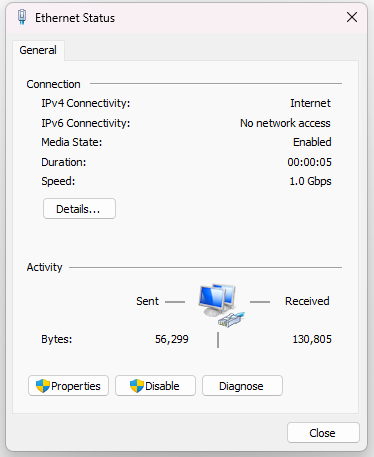Screen dimensions: 374x457
Task: Open adapter Properties
Action: [x=68, y=386]
